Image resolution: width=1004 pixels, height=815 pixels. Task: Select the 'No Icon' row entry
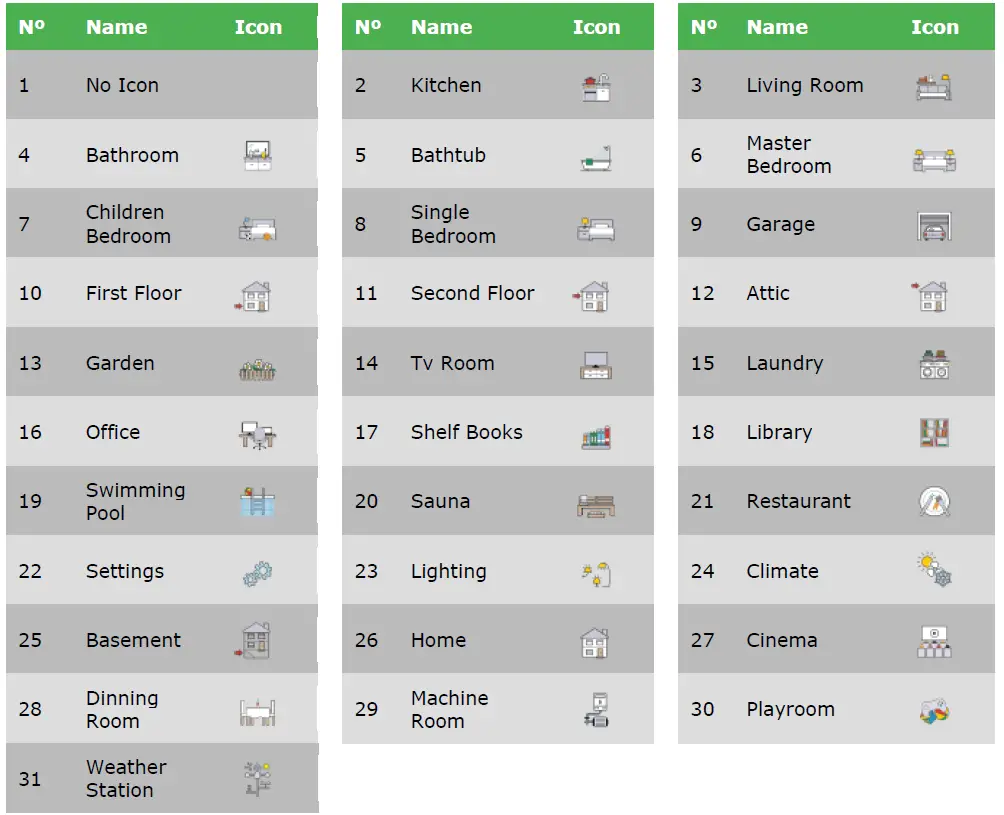pyautogui.click(x=122, y=86)
